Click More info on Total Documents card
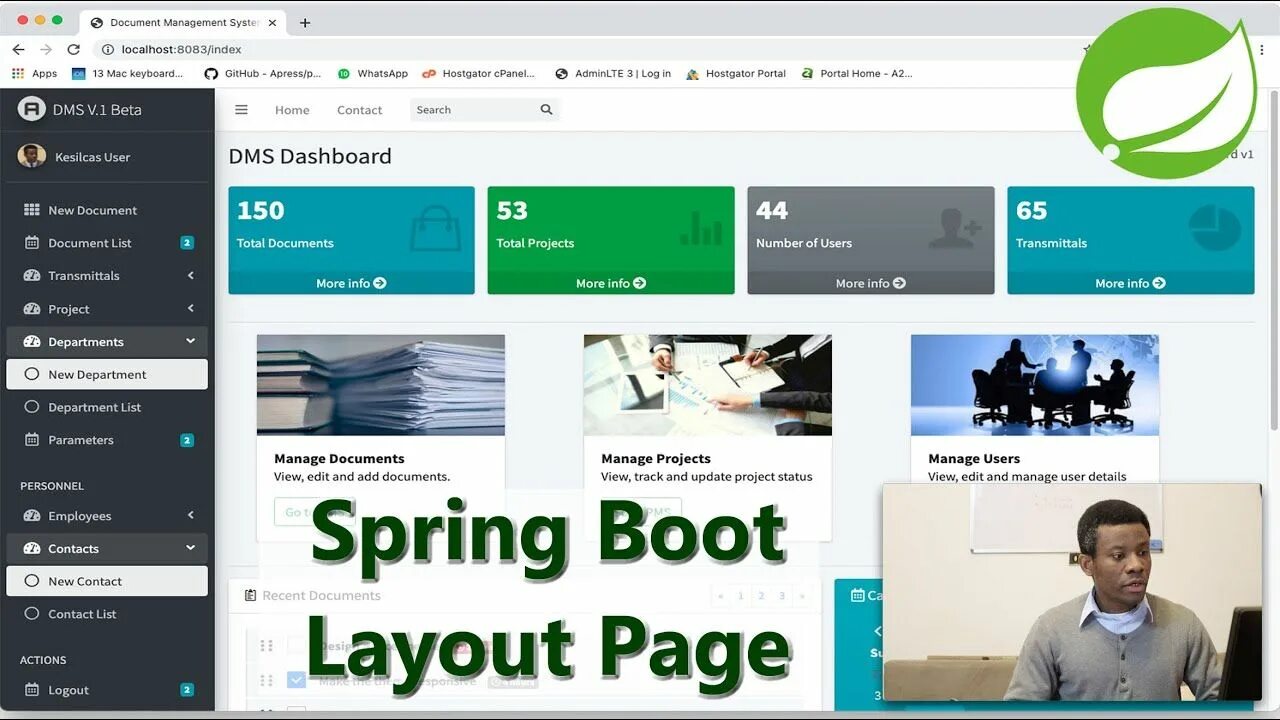1280x720 pixels. click(350, 283)
